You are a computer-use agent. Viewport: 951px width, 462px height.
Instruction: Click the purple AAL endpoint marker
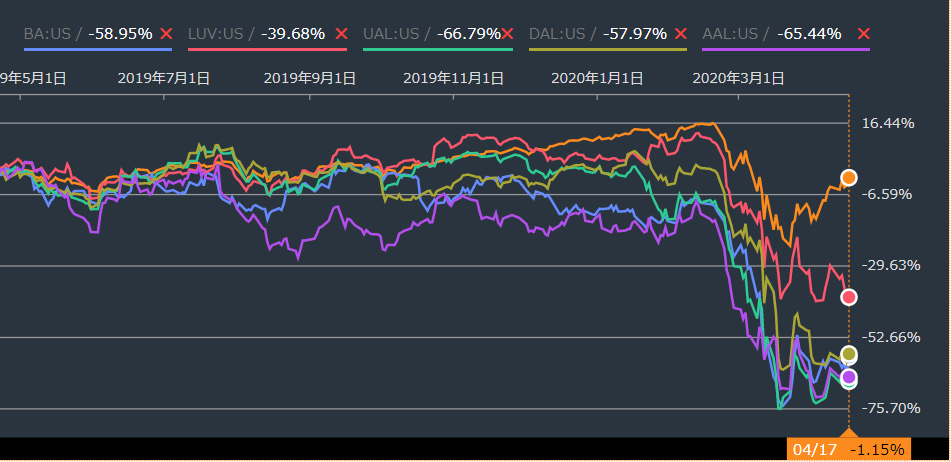849,377
